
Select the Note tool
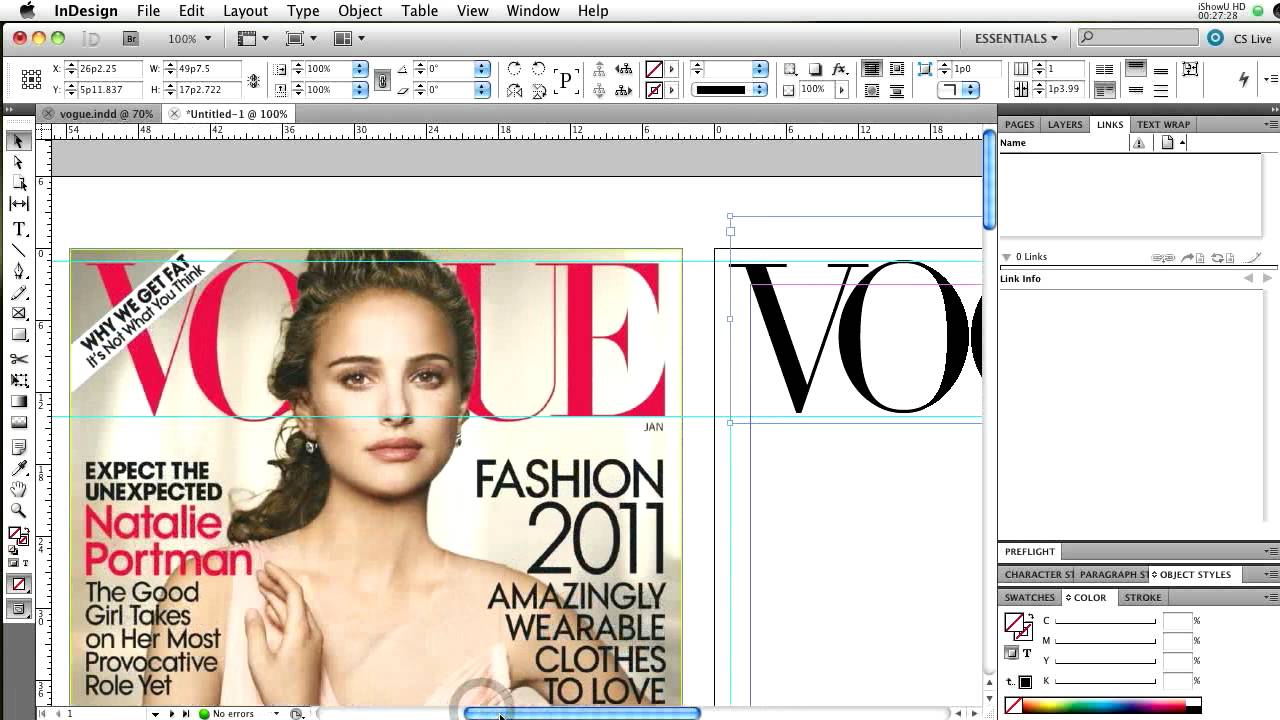click(18, 447)
